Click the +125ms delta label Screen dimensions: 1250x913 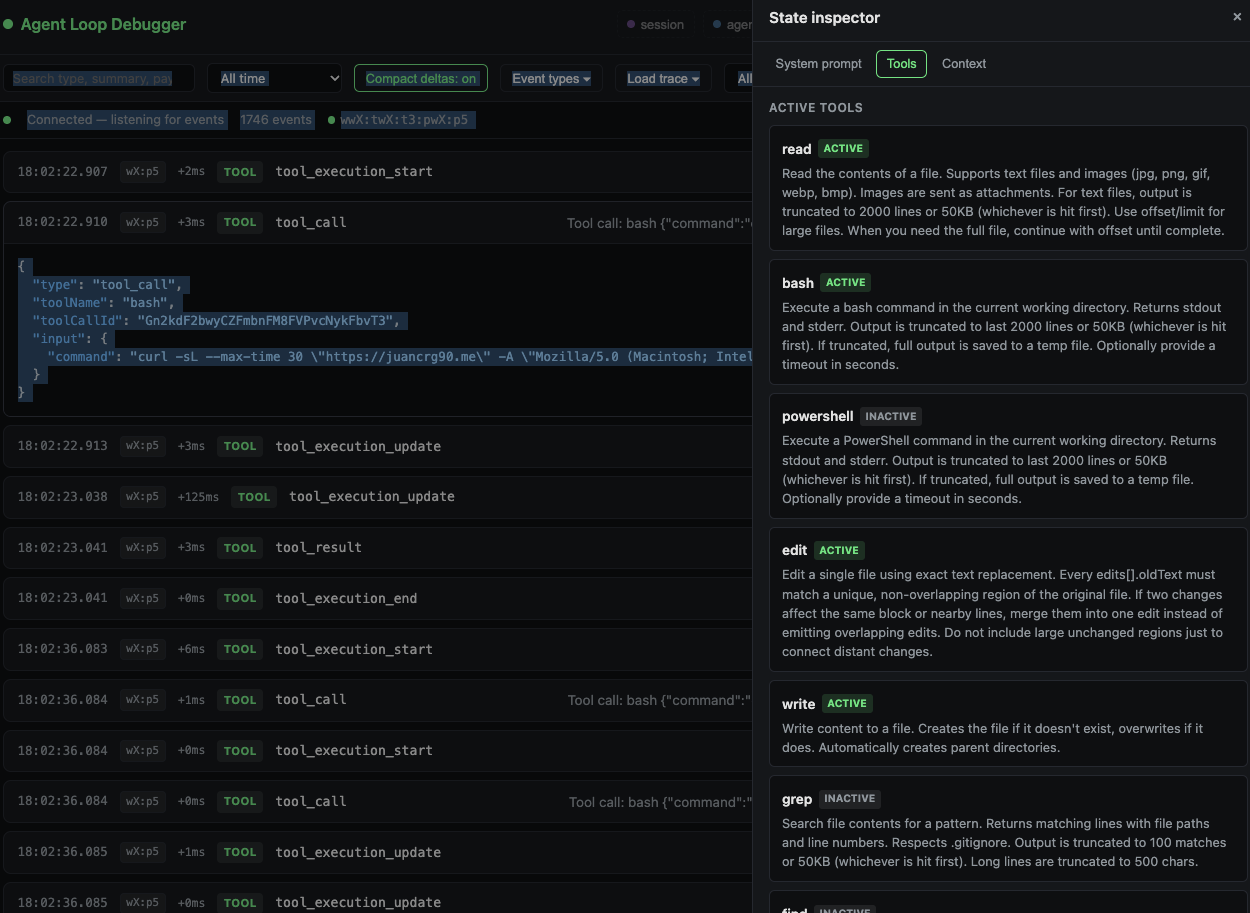point(198,497)
